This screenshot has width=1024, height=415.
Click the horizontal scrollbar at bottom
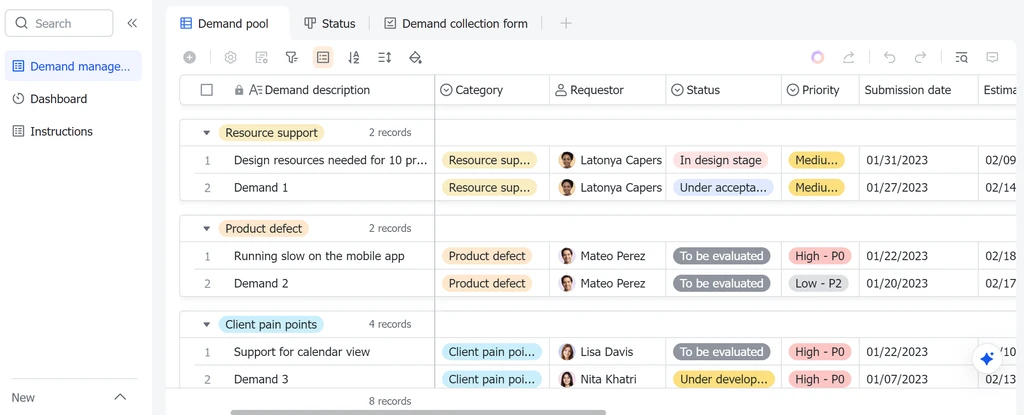pos(418,412)
